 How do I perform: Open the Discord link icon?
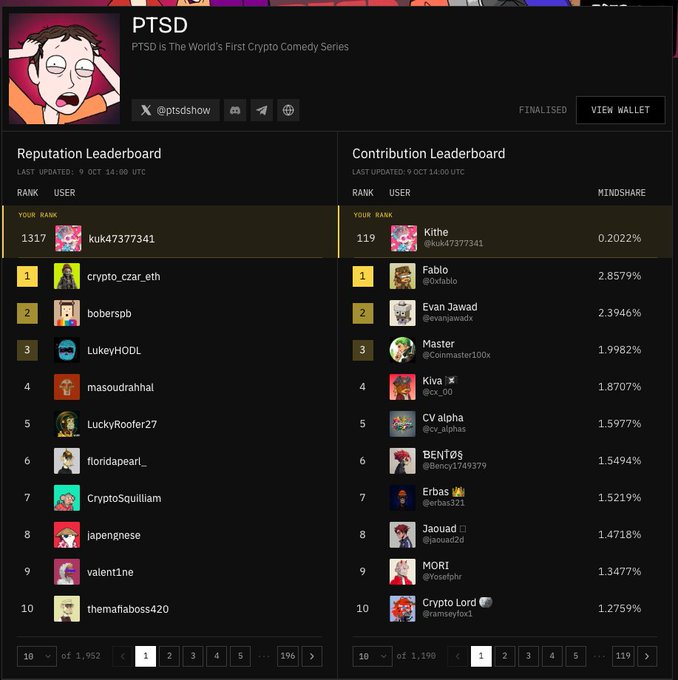click(x=235, y=110)
